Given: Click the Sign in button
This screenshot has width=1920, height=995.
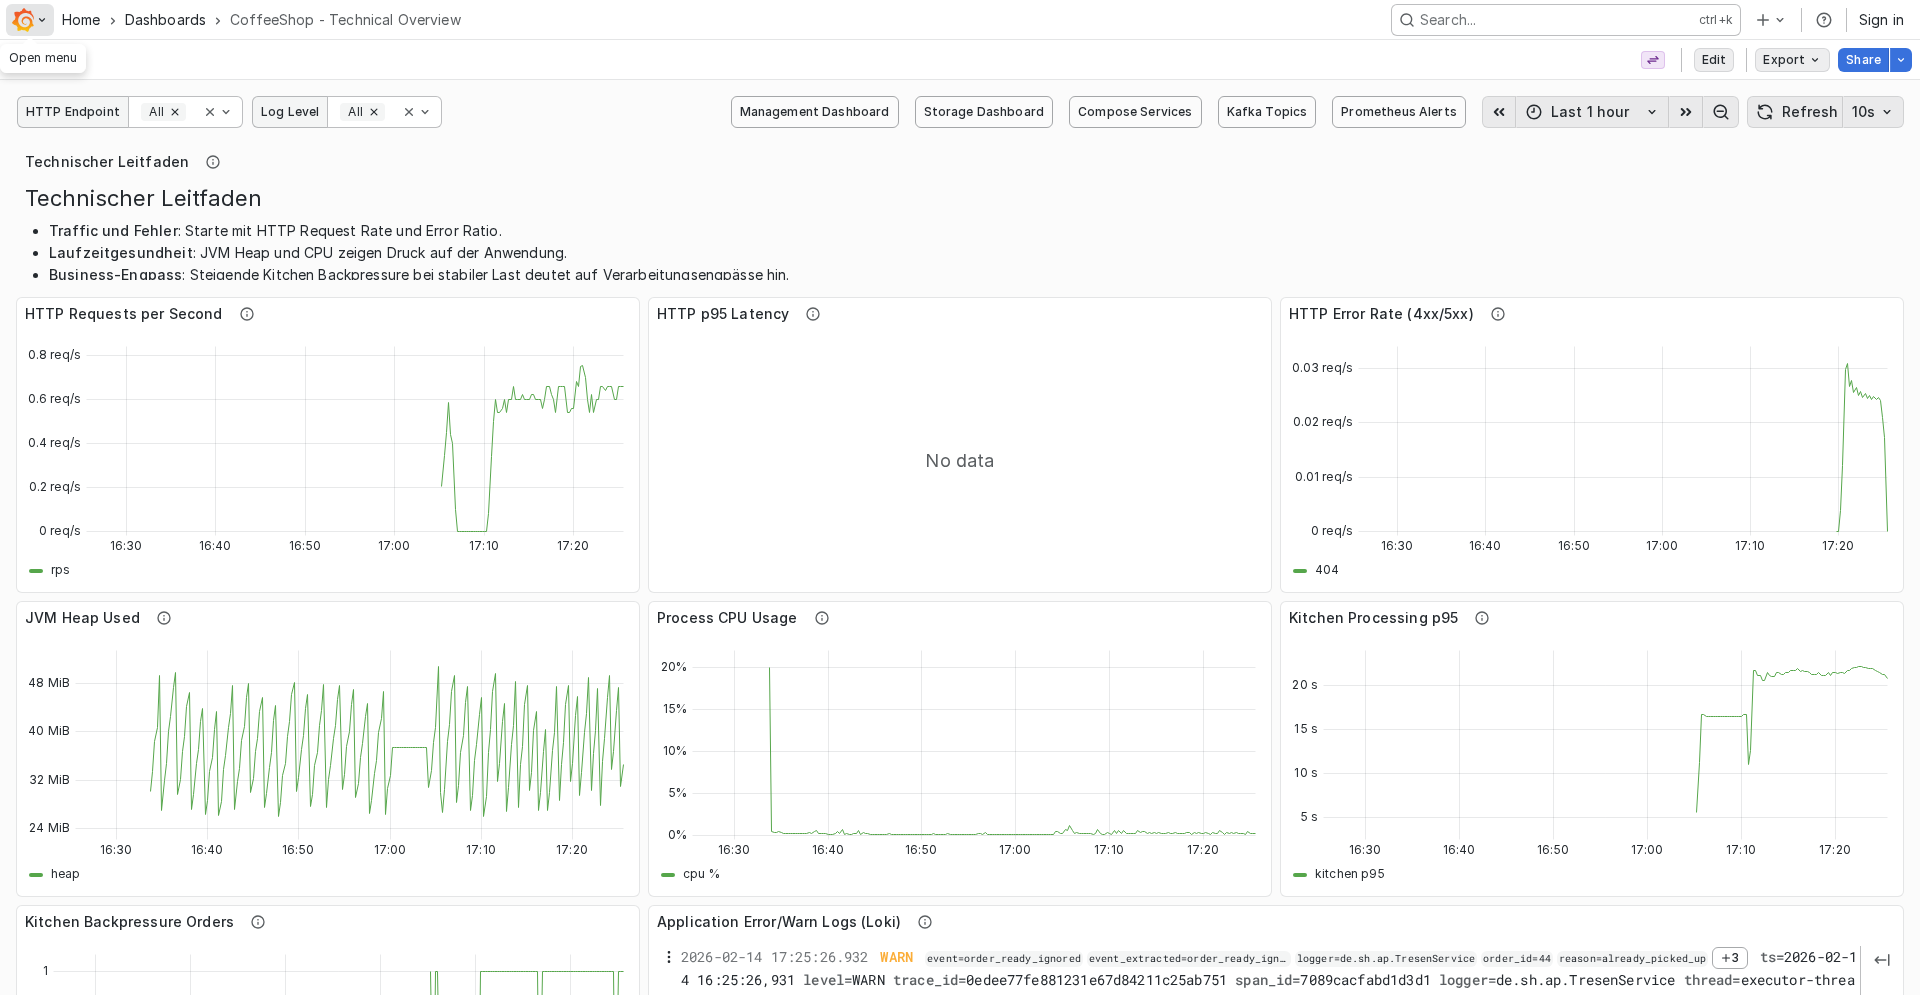Looking at the screenshot, I should click(1880, 20).
